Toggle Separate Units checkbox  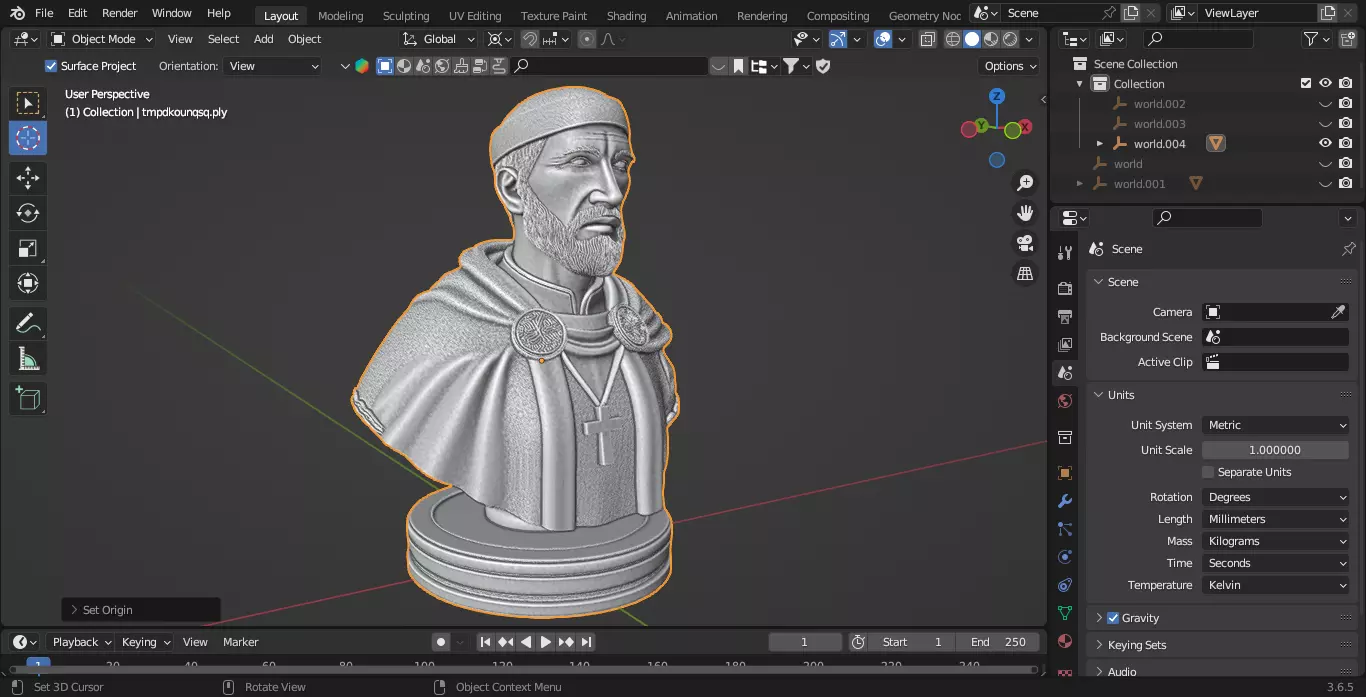tap(1208, 472)
